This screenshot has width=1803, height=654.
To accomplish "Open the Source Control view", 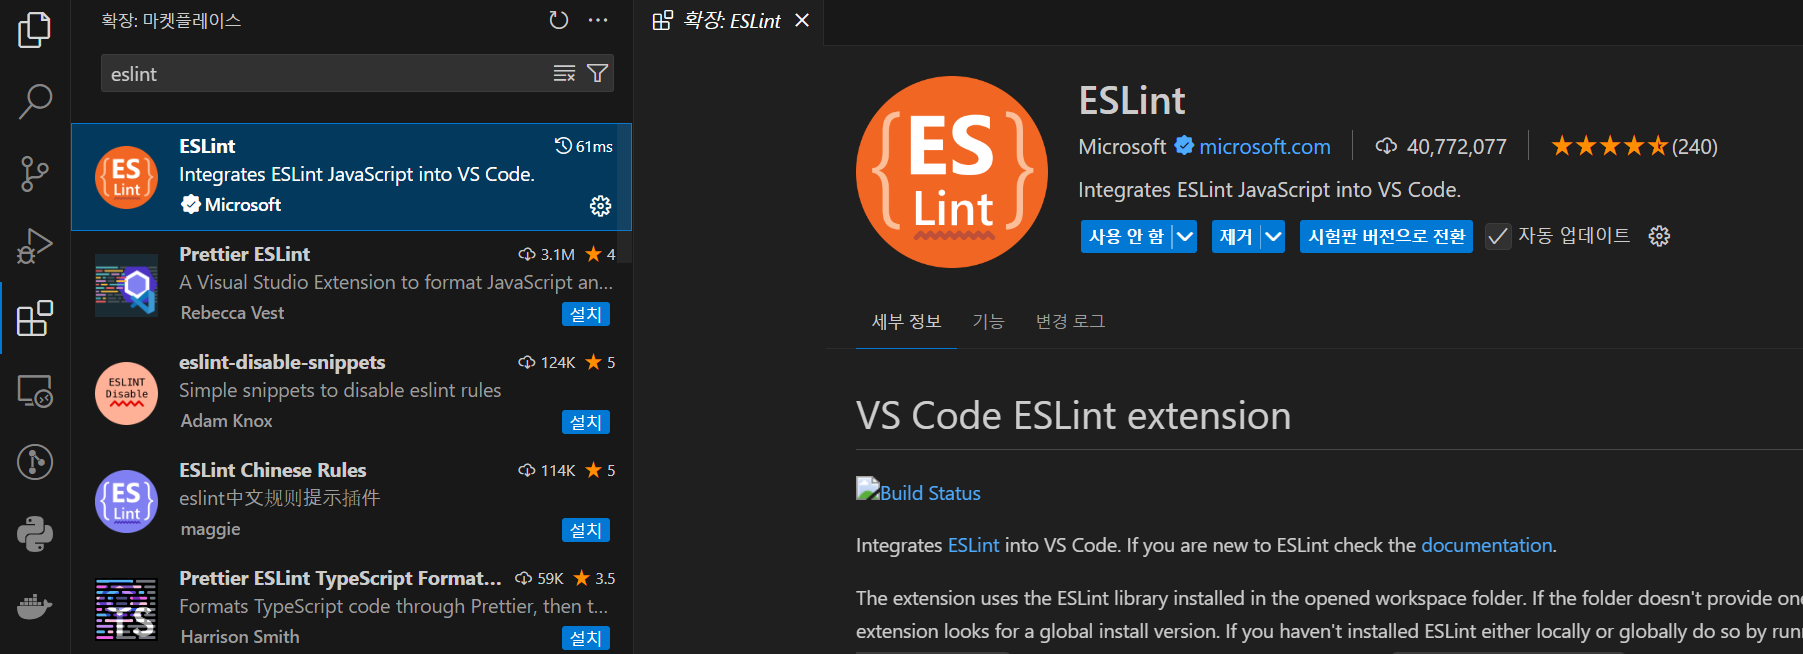I will click(35, 174).
